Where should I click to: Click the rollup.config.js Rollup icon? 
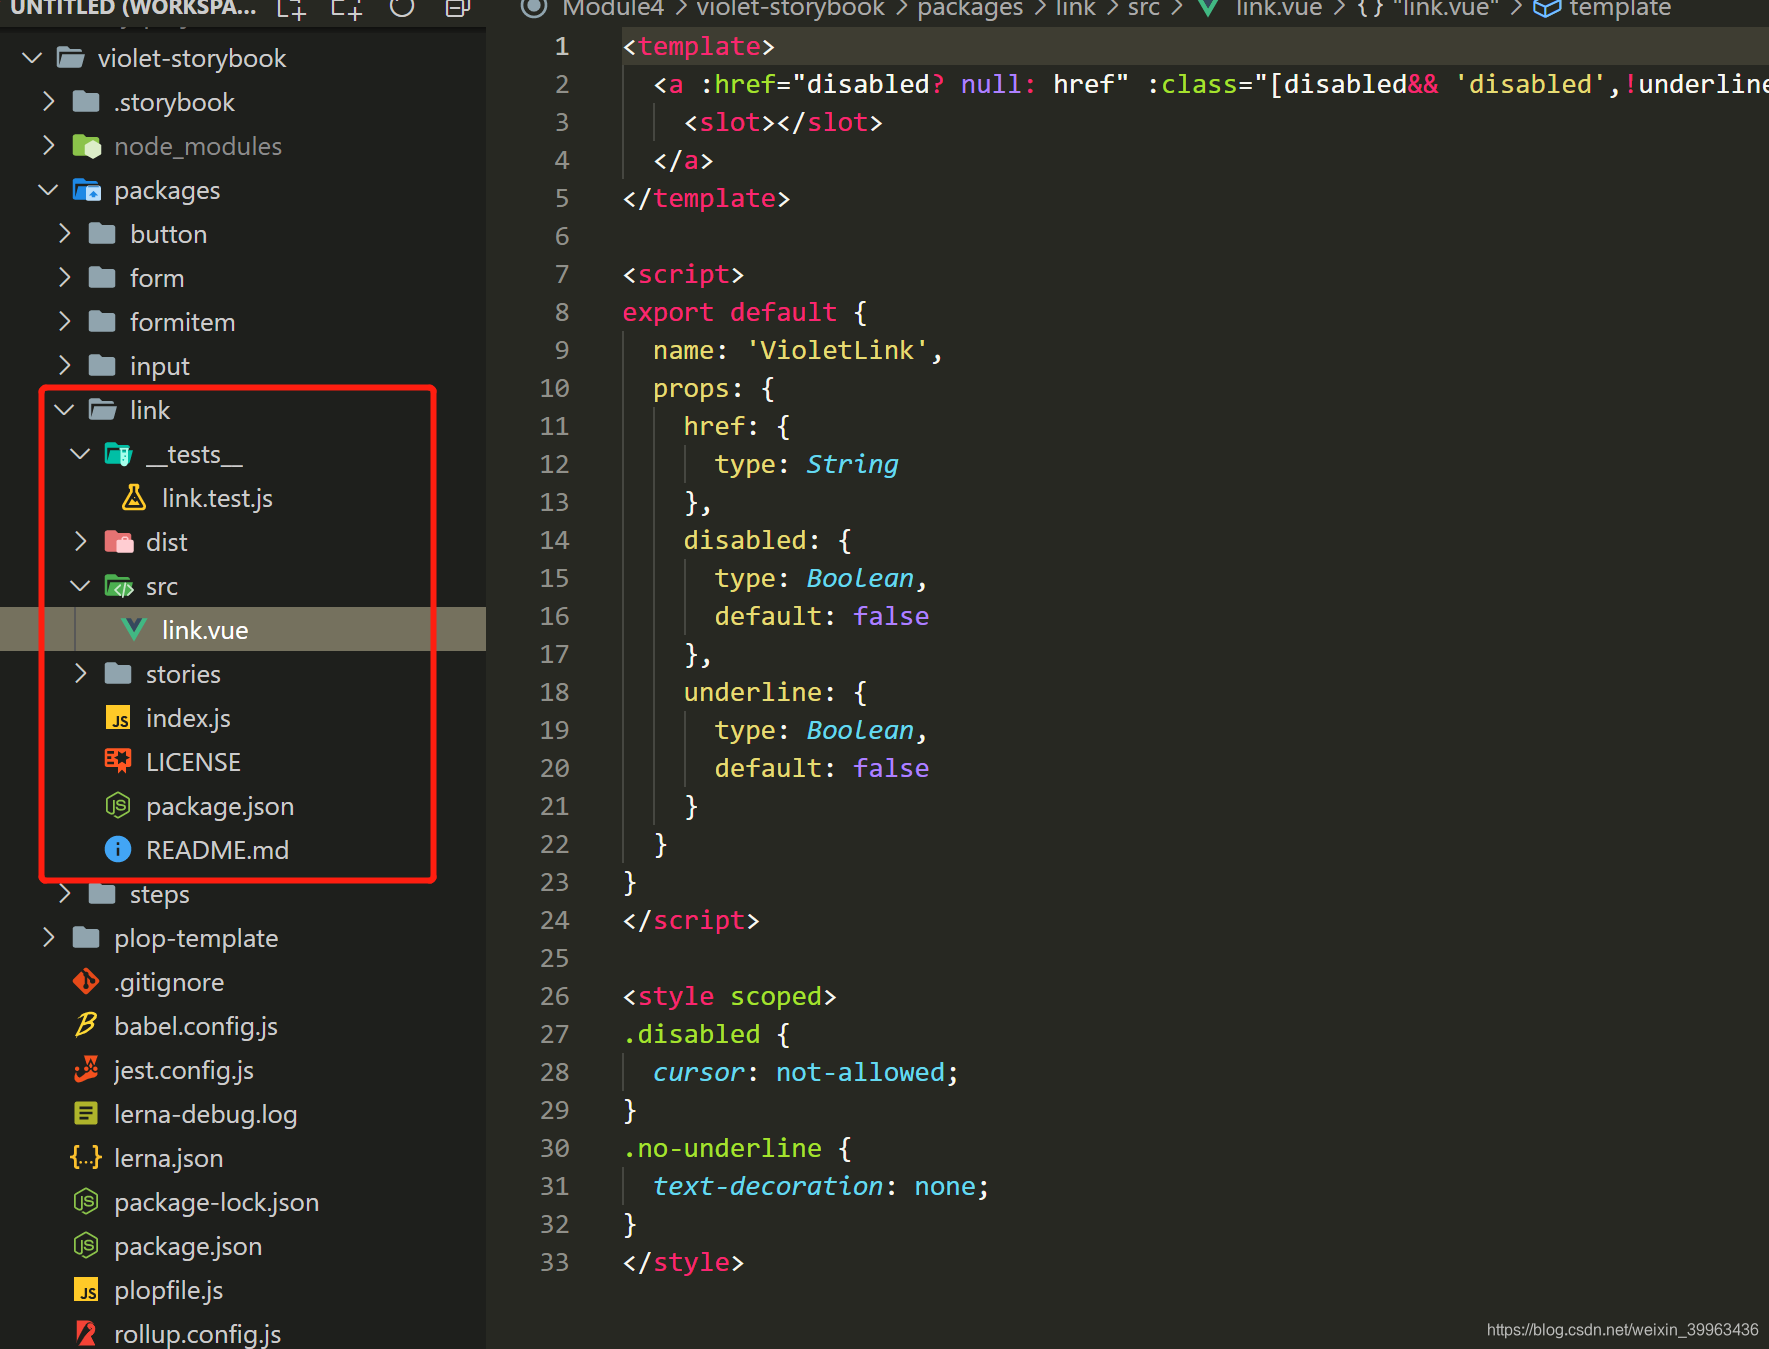[x=86, y=1333]
